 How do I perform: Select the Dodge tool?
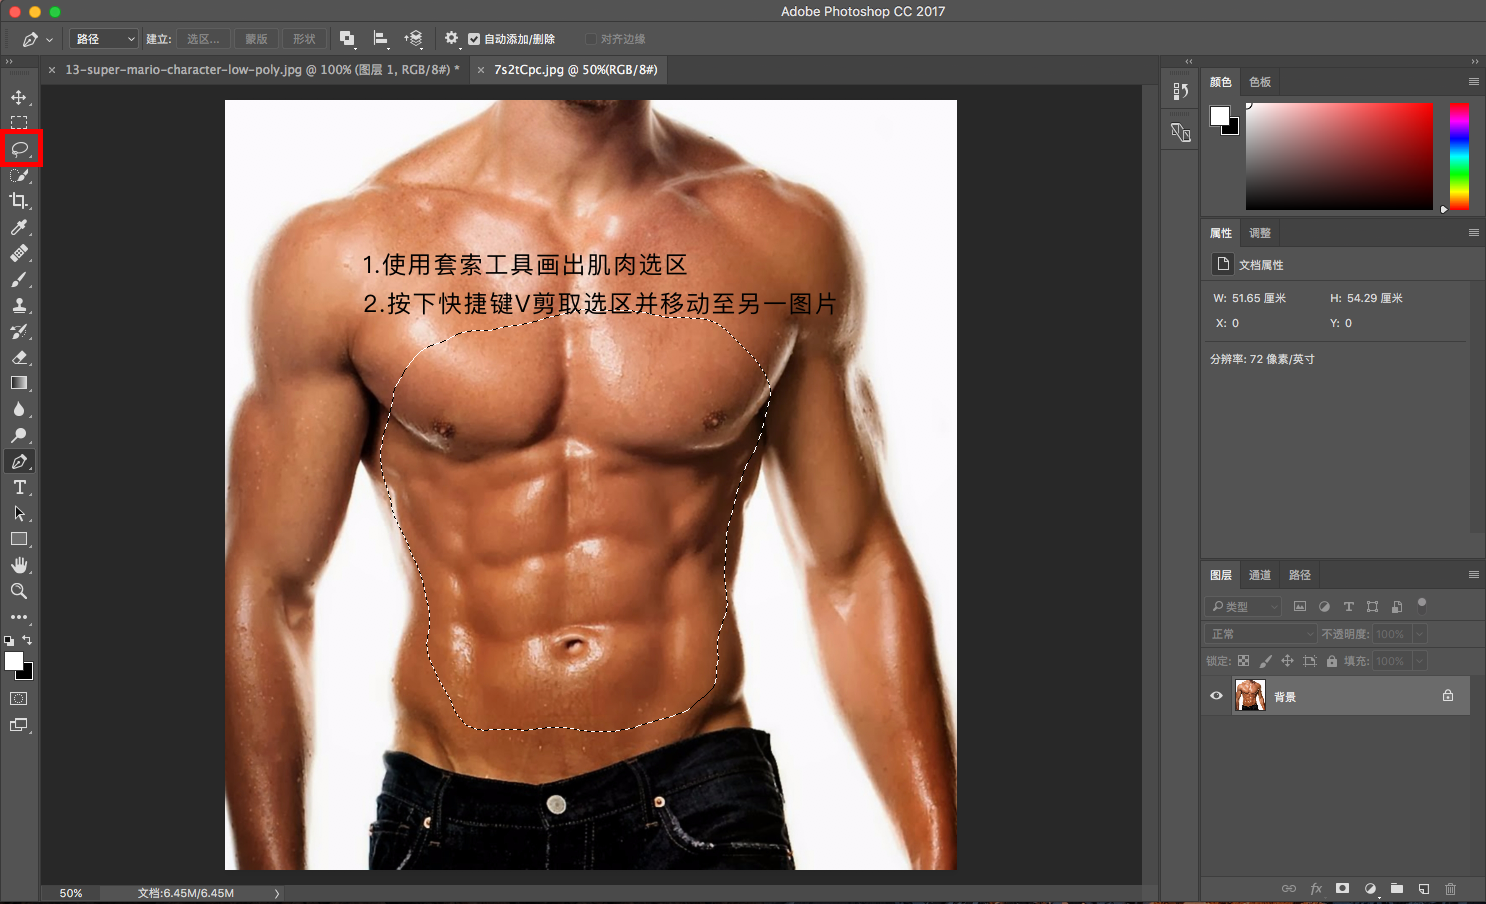(x=19, y=435)
